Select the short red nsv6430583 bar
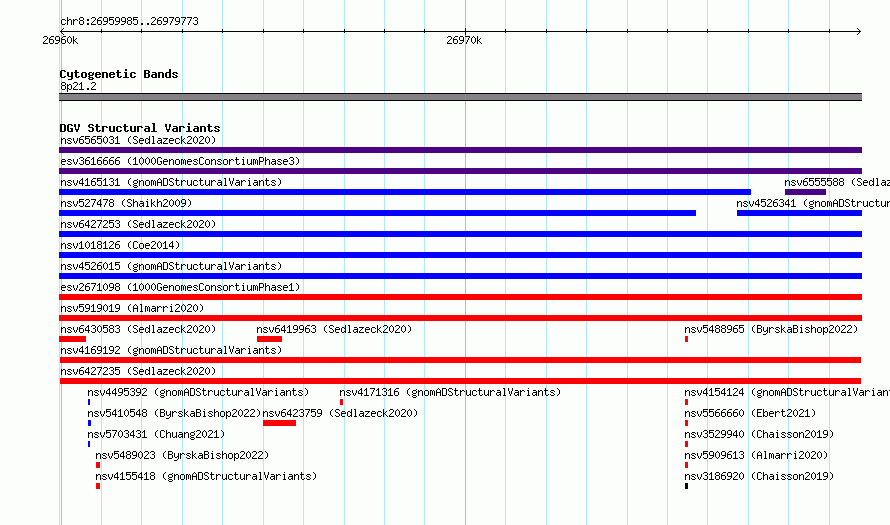 coord(72,339)
